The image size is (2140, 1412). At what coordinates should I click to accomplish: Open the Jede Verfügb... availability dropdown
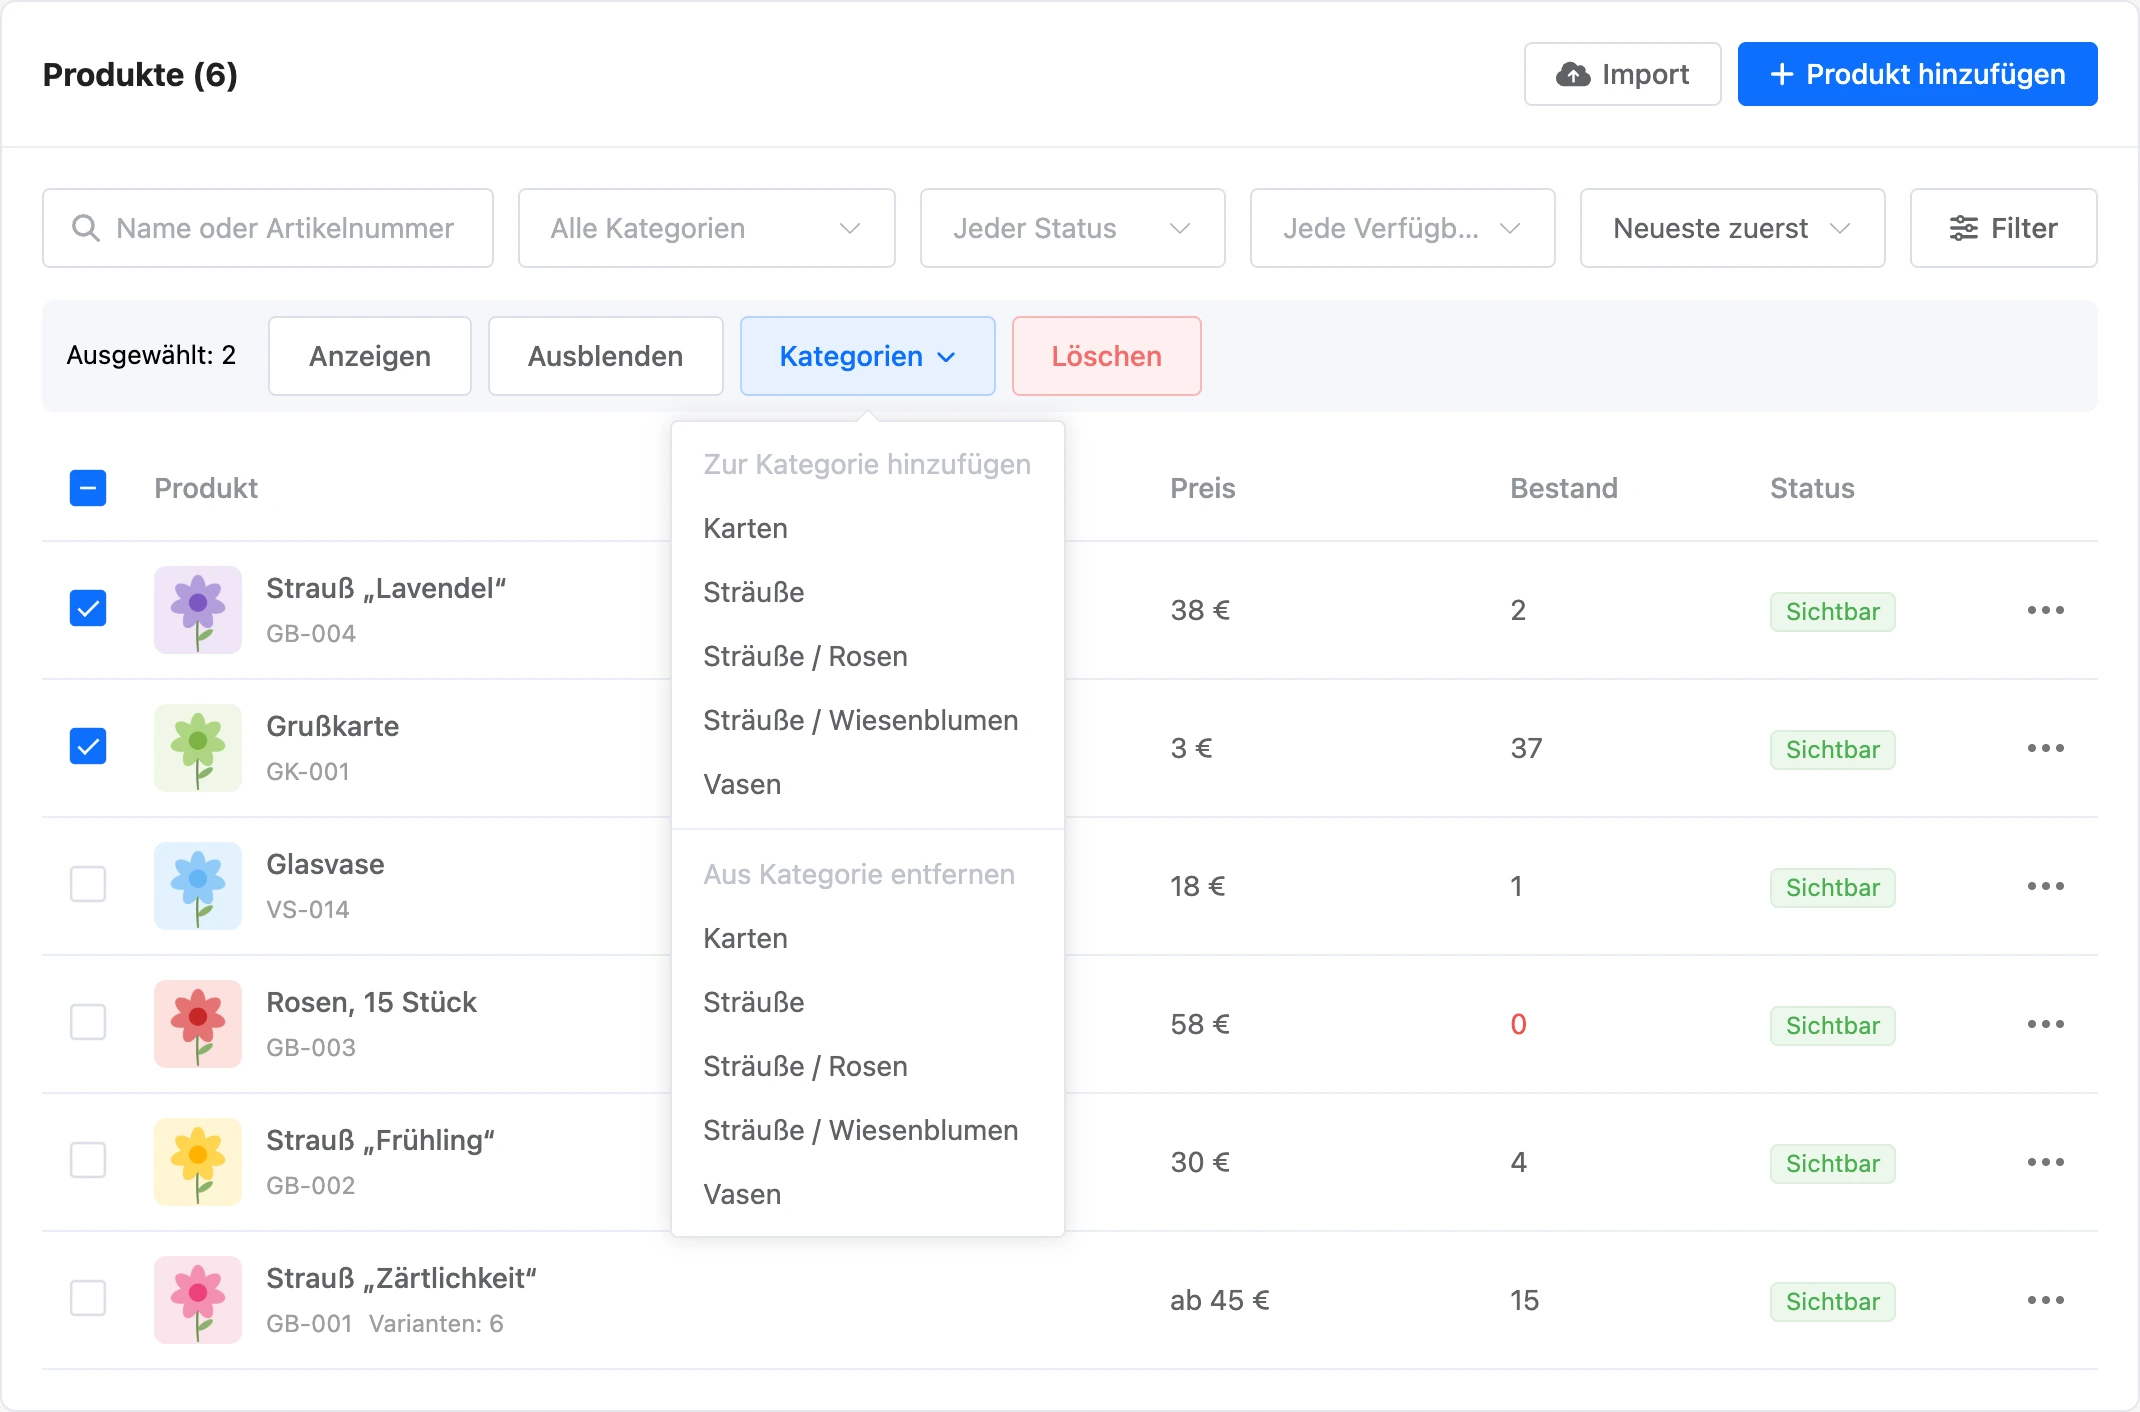coord(1403,228)
